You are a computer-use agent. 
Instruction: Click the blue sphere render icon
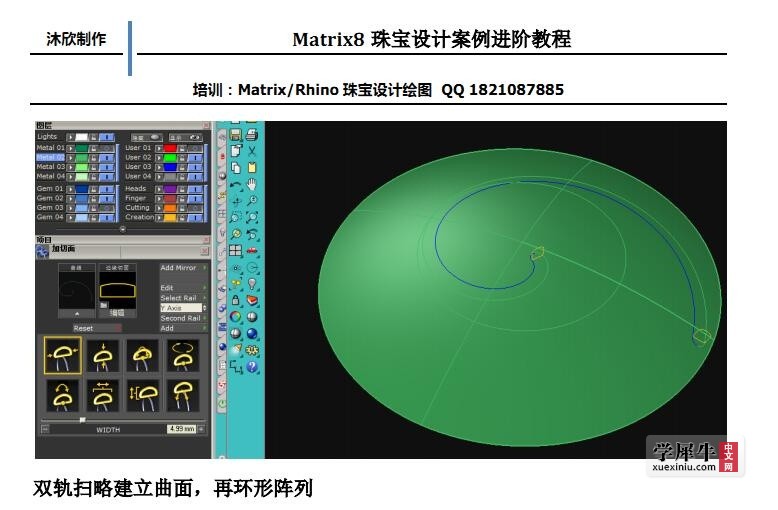click(252, 333)
